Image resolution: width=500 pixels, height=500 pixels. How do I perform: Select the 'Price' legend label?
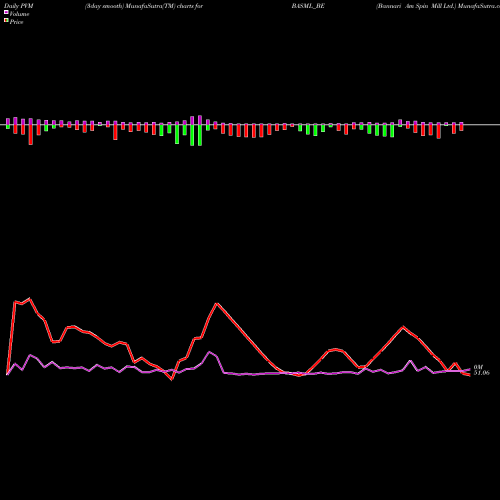coord(16,22)
